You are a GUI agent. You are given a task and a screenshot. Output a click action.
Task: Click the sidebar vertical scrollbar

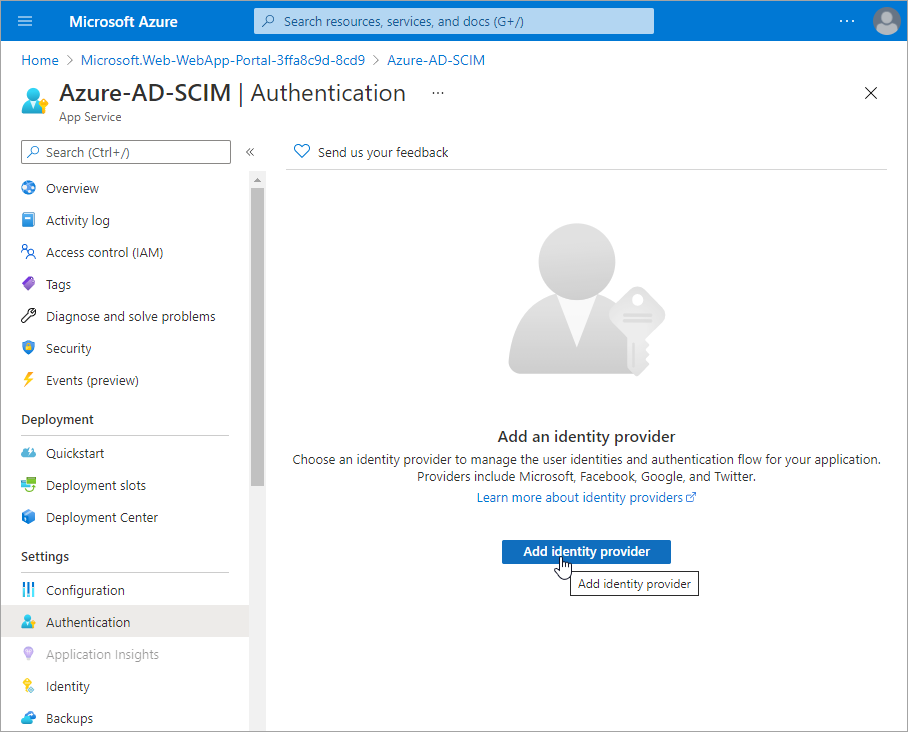[257, 330]
